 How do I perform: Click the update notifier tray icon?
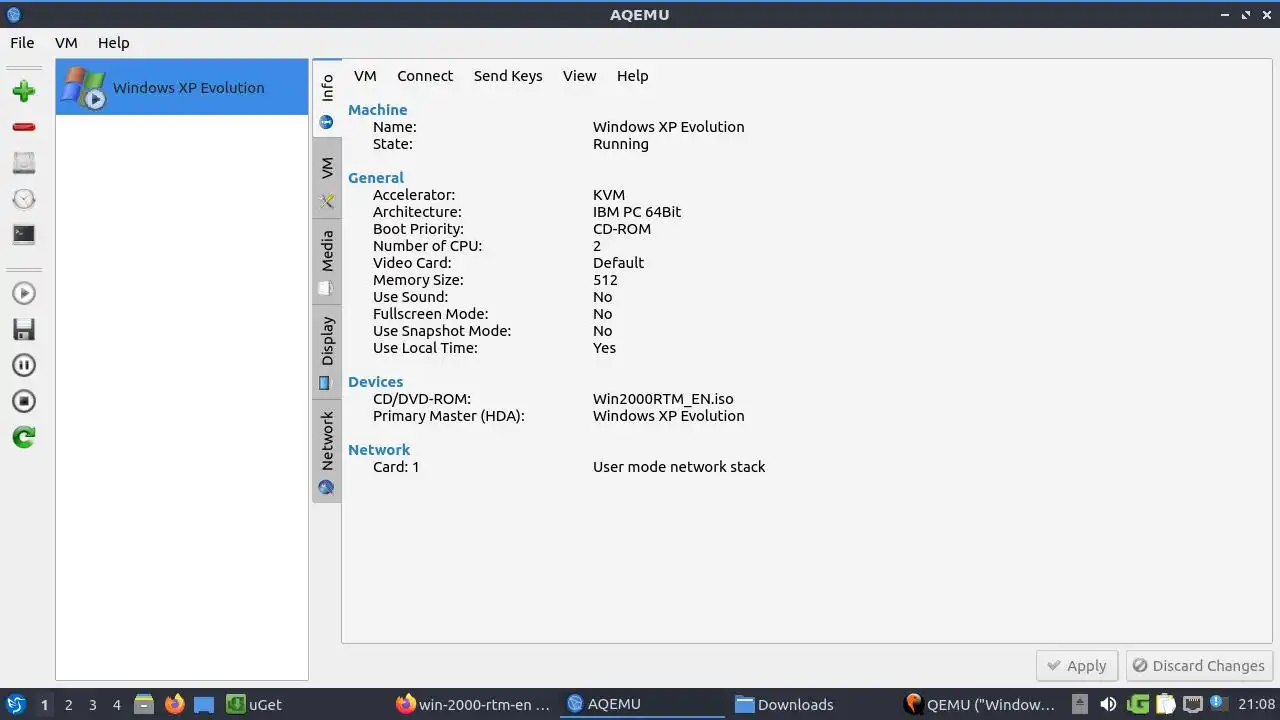[x=1219, y=703]
